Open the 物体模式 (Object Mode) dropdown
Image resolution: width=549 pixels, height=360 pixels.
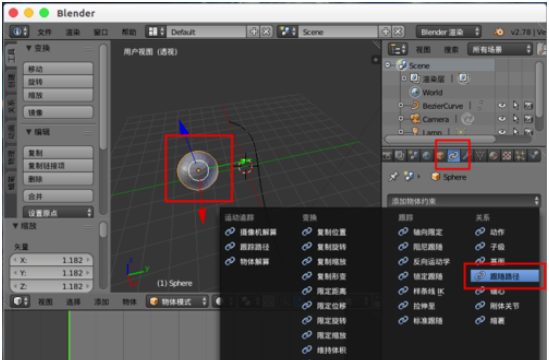coord(177,302)
